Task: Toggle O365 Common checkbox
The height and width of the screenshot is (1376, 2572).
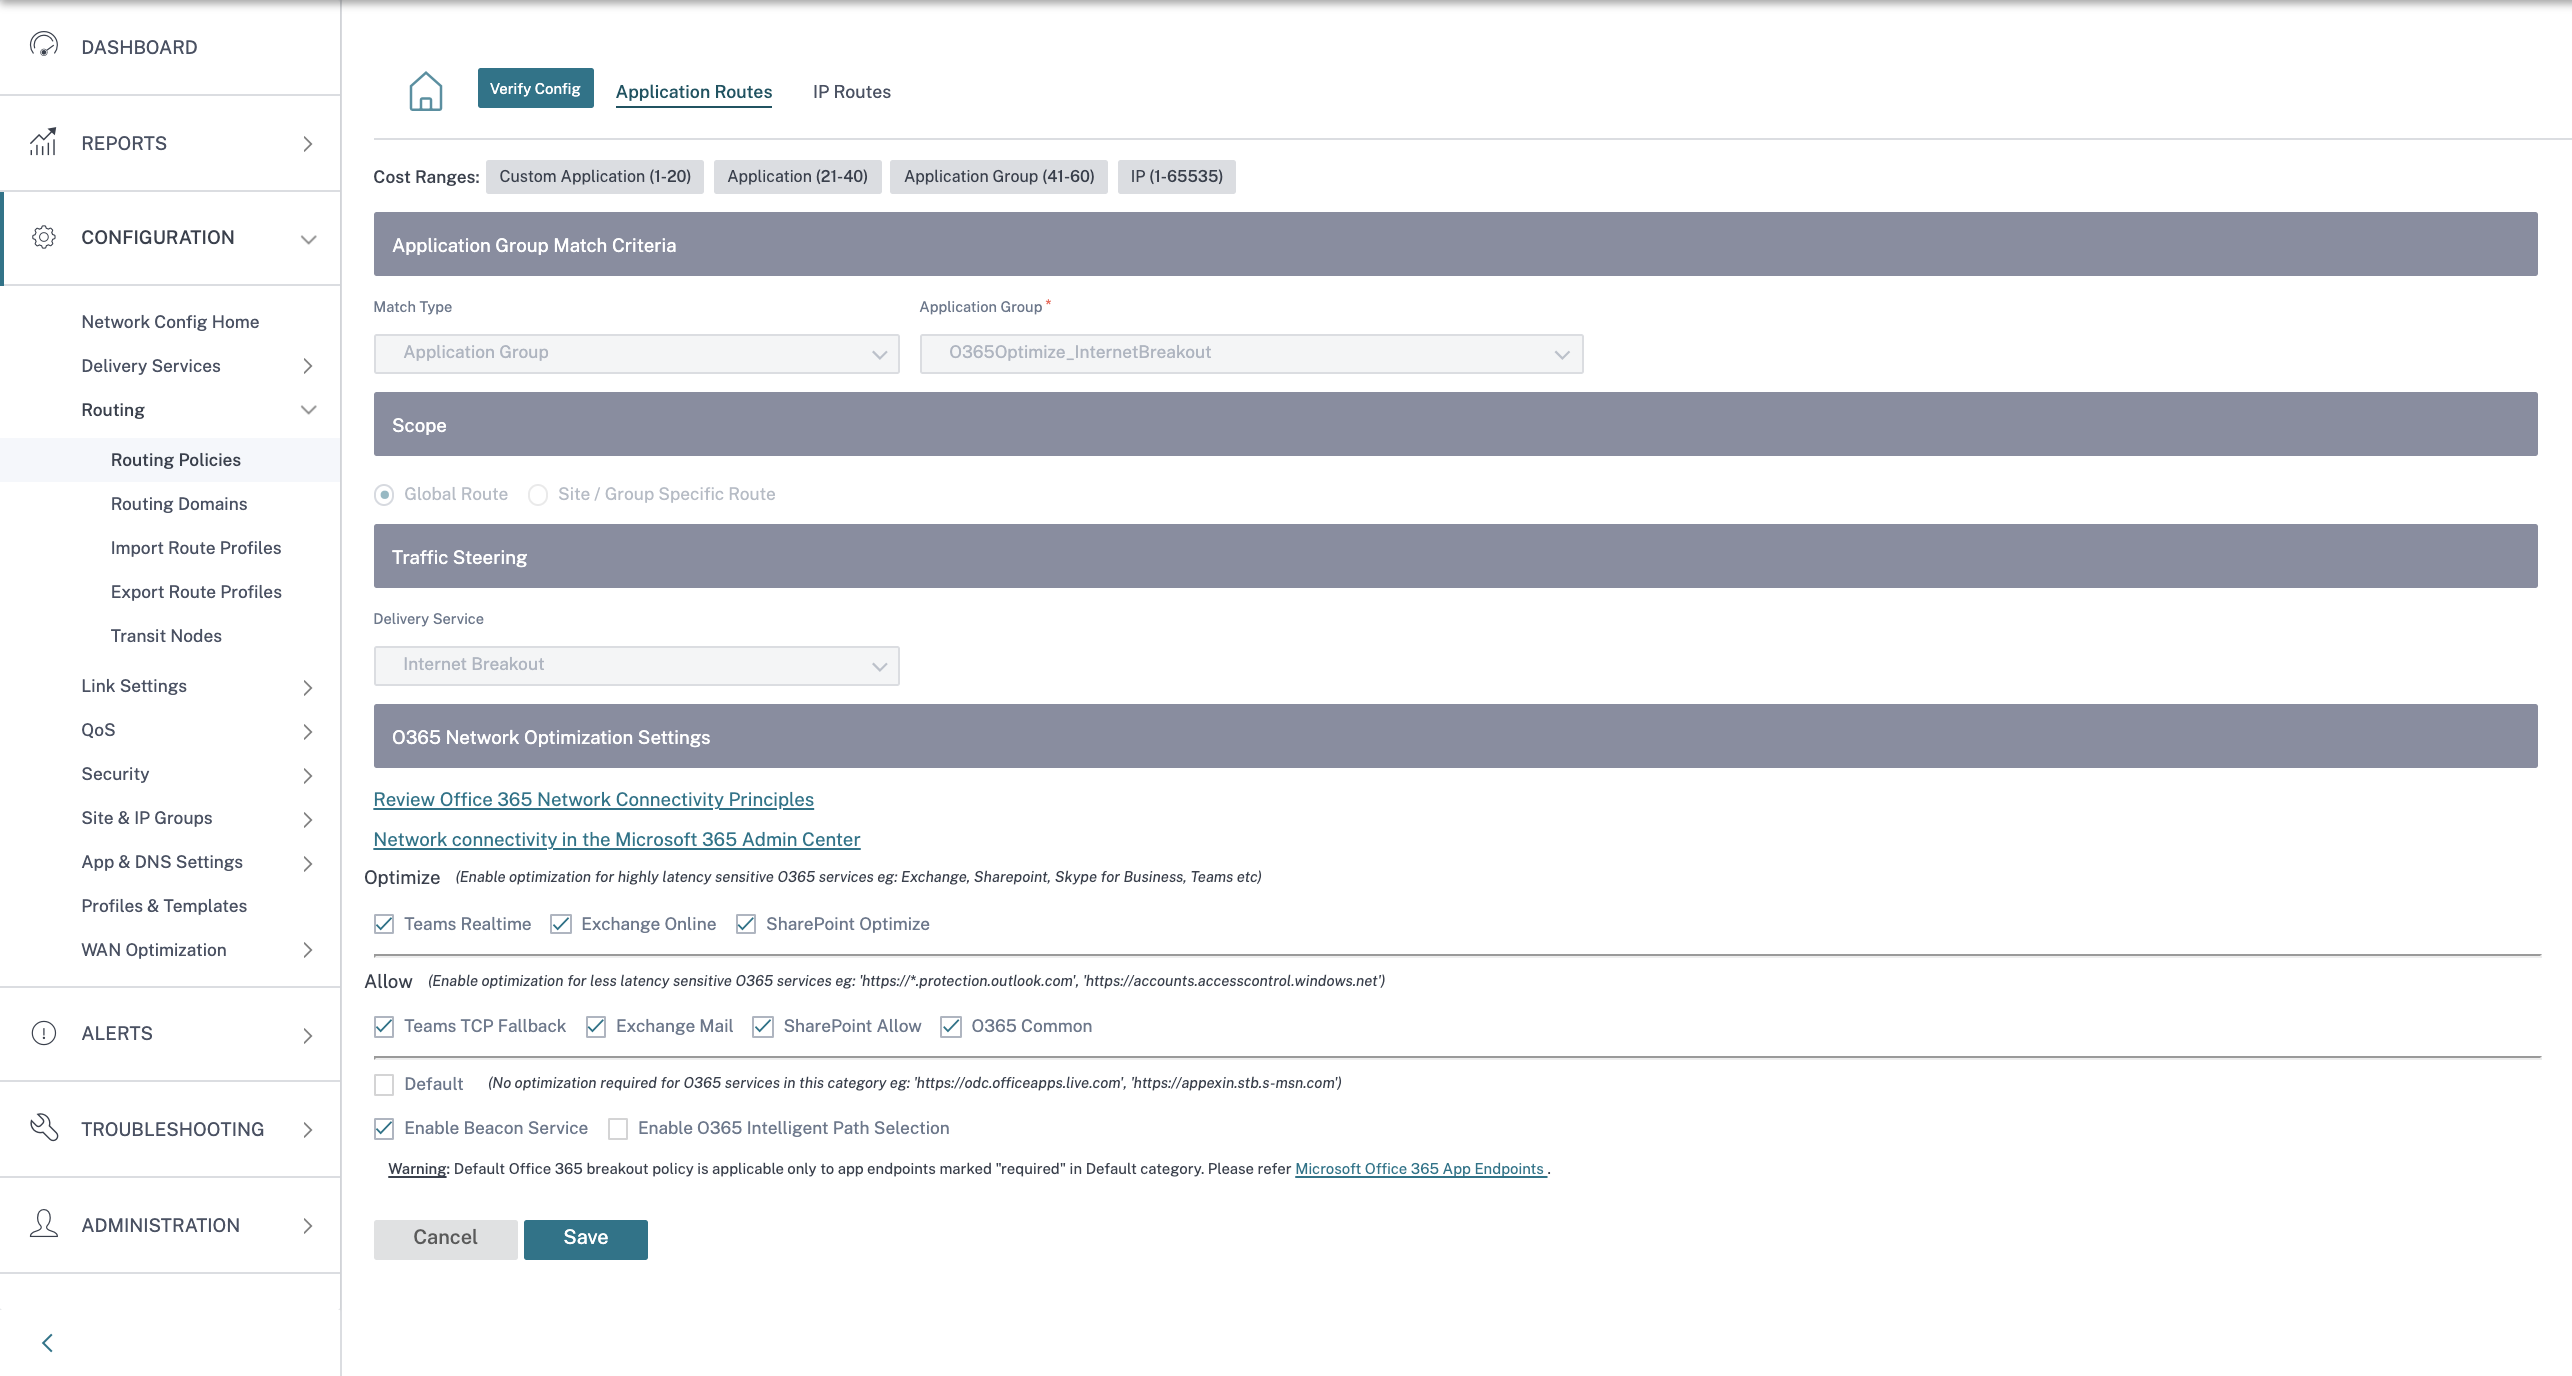Action: [x=951, y=1026]
